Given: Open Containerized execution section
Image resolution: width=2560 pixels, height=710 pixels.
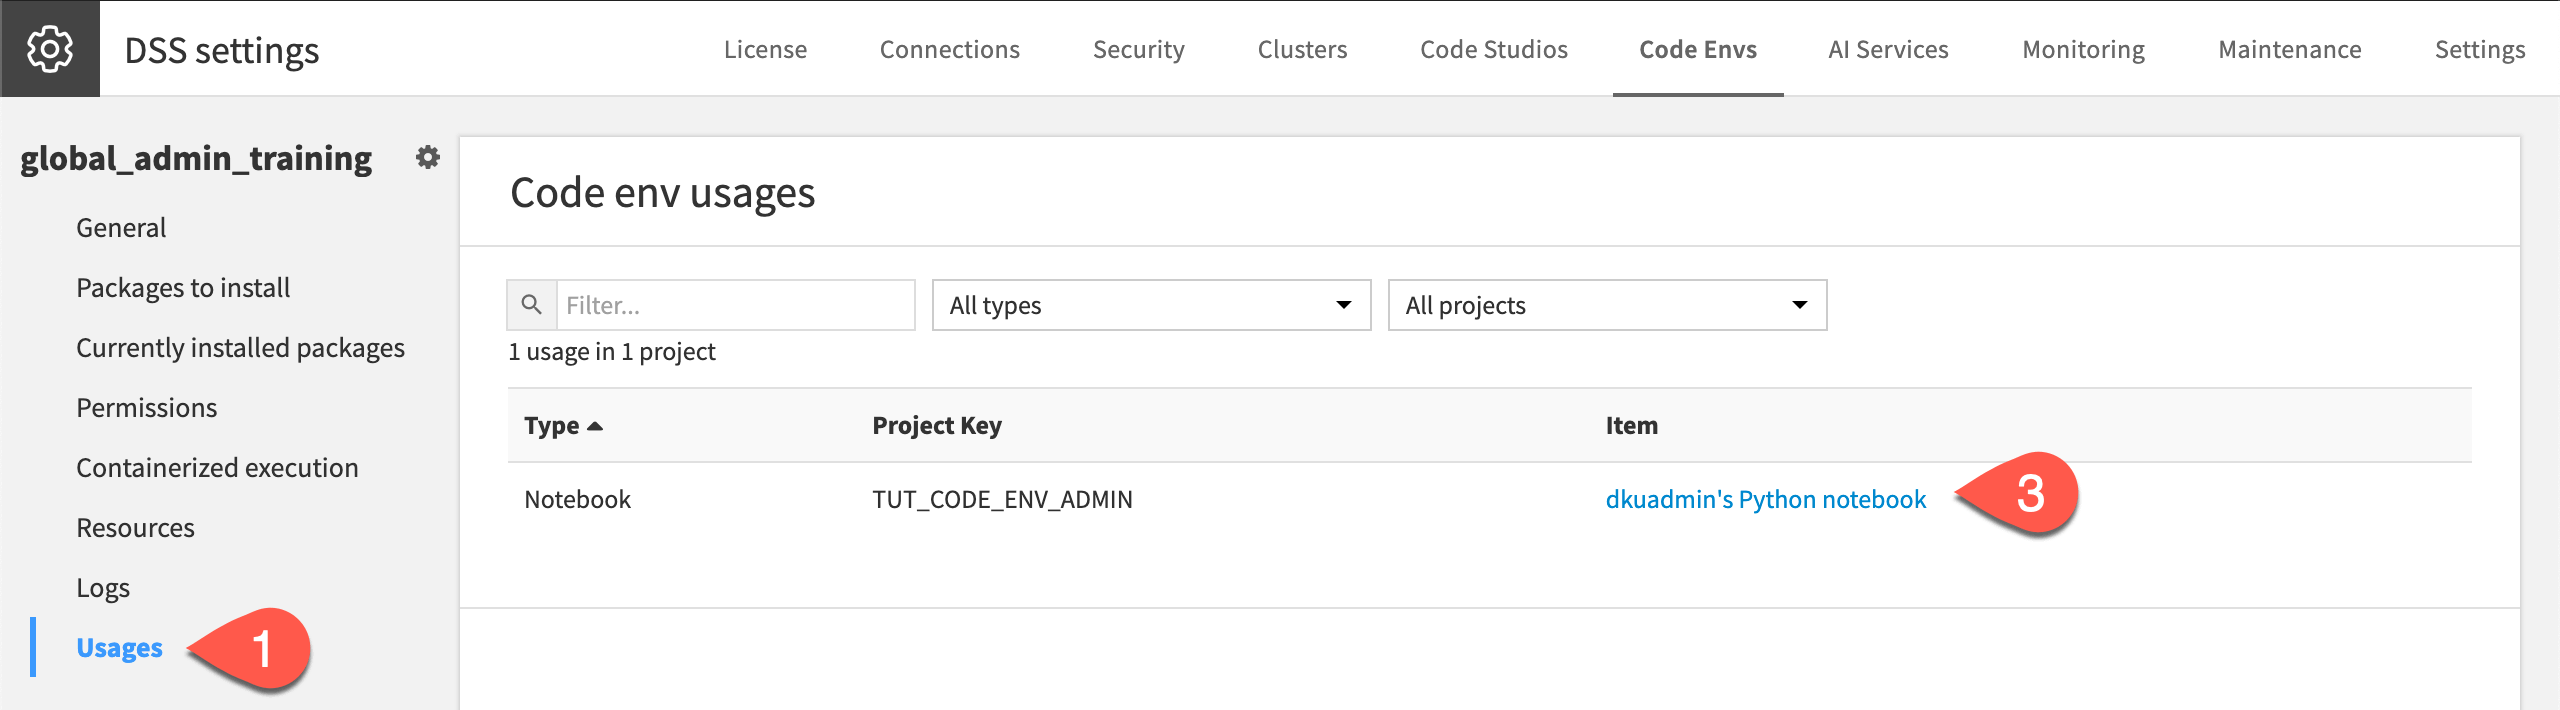Looking at the screenshot, I should [x=217, y=468].
